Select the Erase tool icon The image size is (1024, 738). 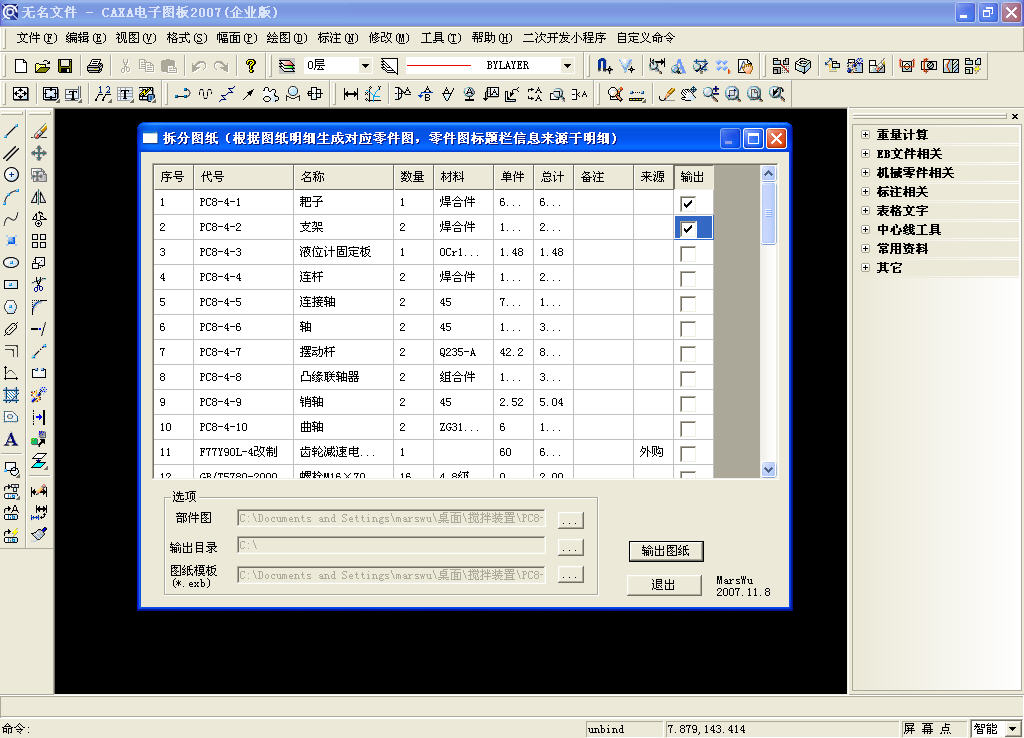tap(39, 131)
